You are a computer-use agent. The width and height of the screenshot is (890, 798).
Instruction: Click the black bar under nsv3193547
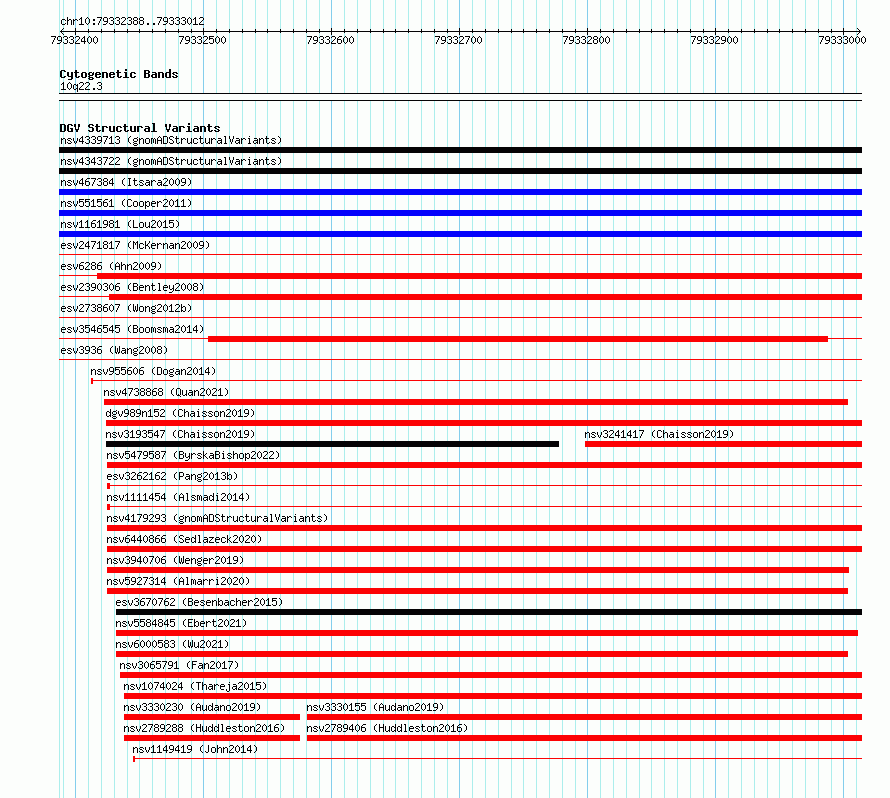pyautogui.click(x=332, y=444)
